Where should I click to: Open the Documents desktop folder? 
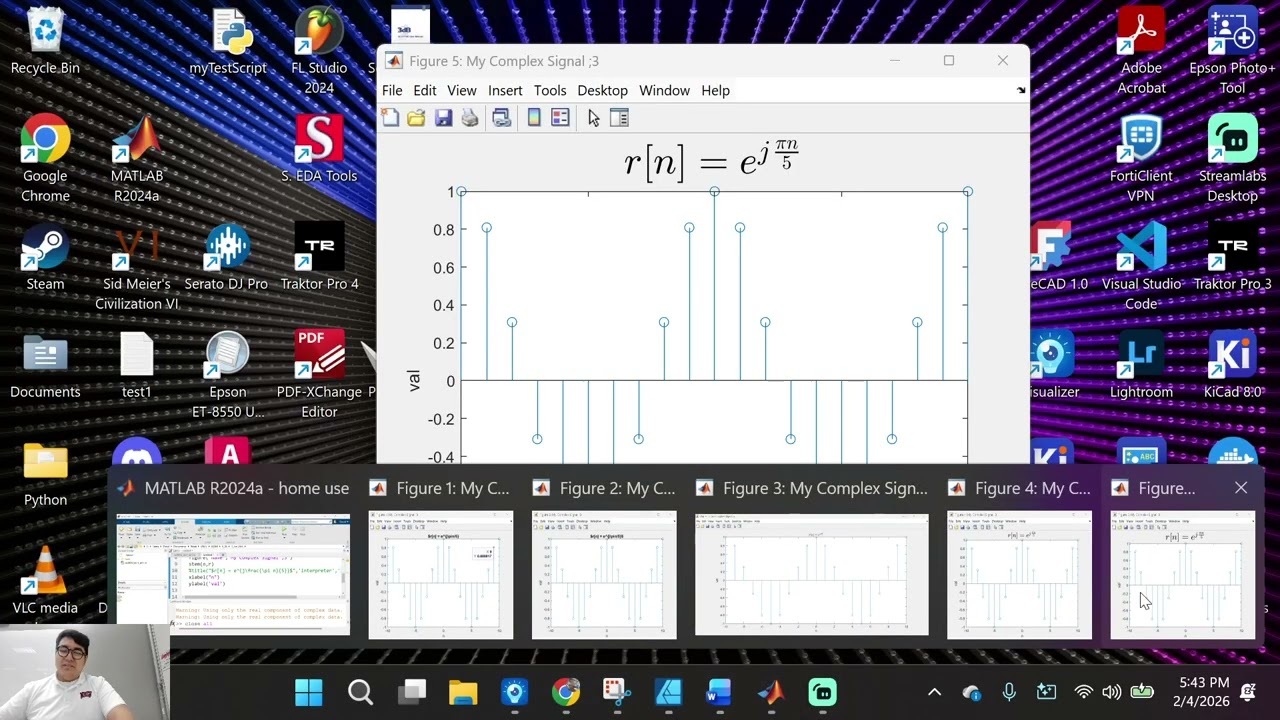click(45, 366)
